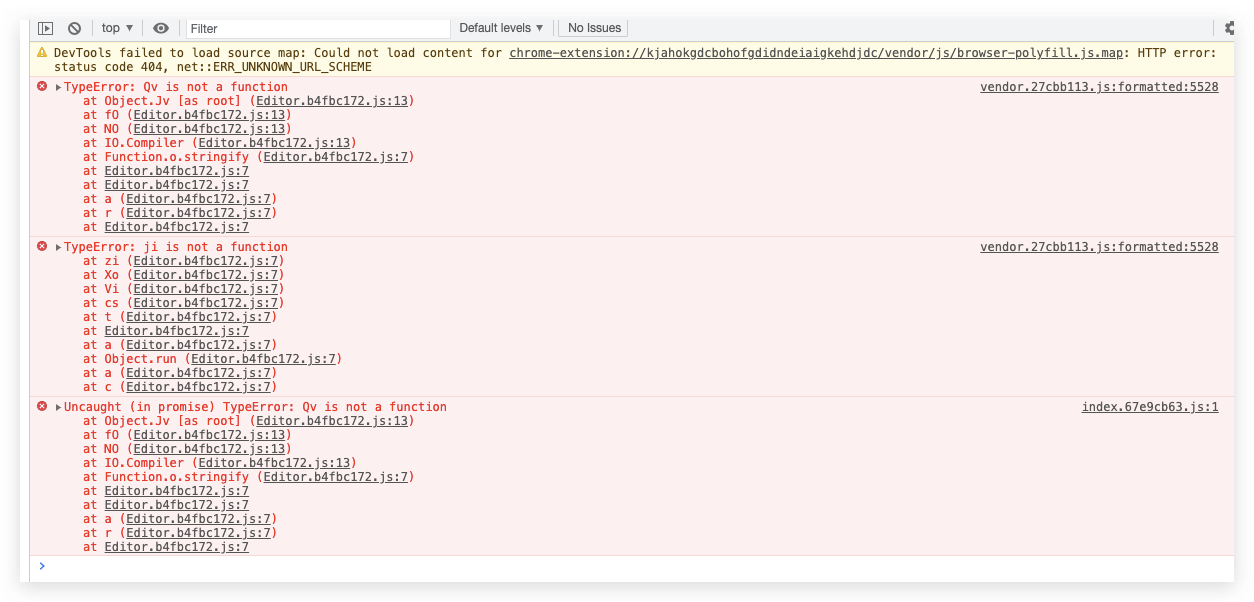Toggle the console sidebar panel
Viewport: 1254px width, 602px height.
click(x=45, y=27)
